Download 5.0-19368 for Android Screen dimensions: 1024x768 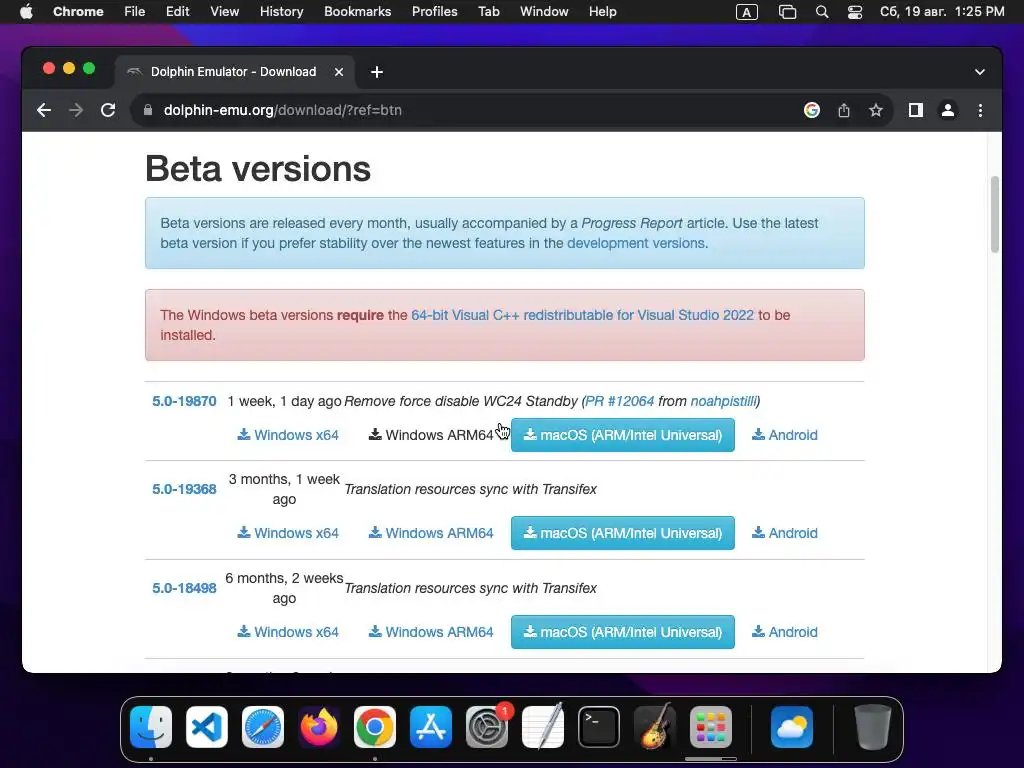784,533
